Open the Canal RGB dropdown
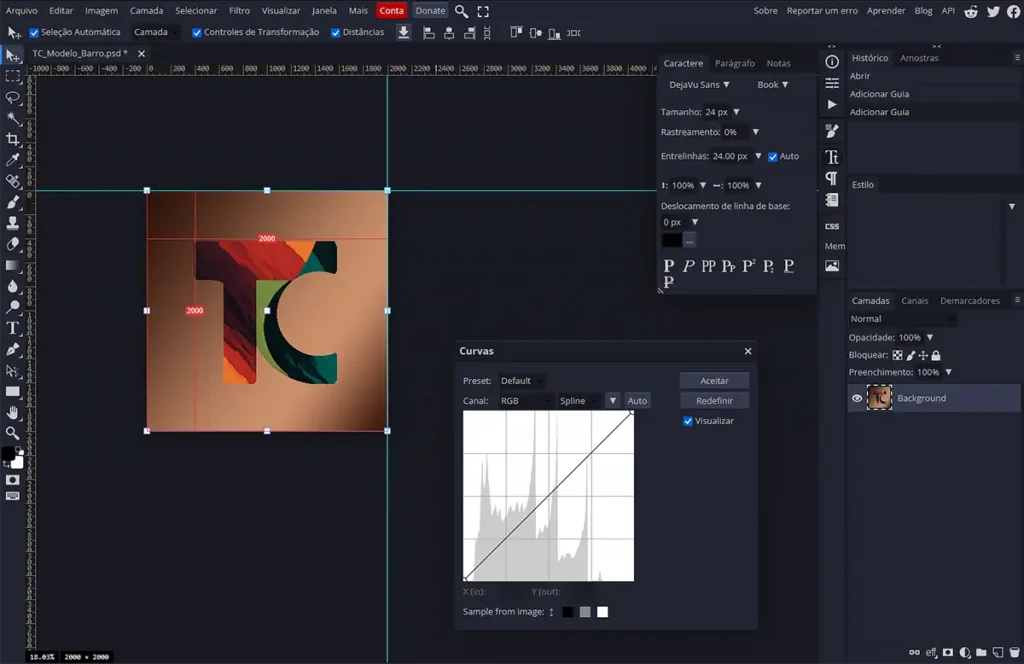The width and height of the screenshot is (1024, 664). pyautogui.click(x=525, y=401)
